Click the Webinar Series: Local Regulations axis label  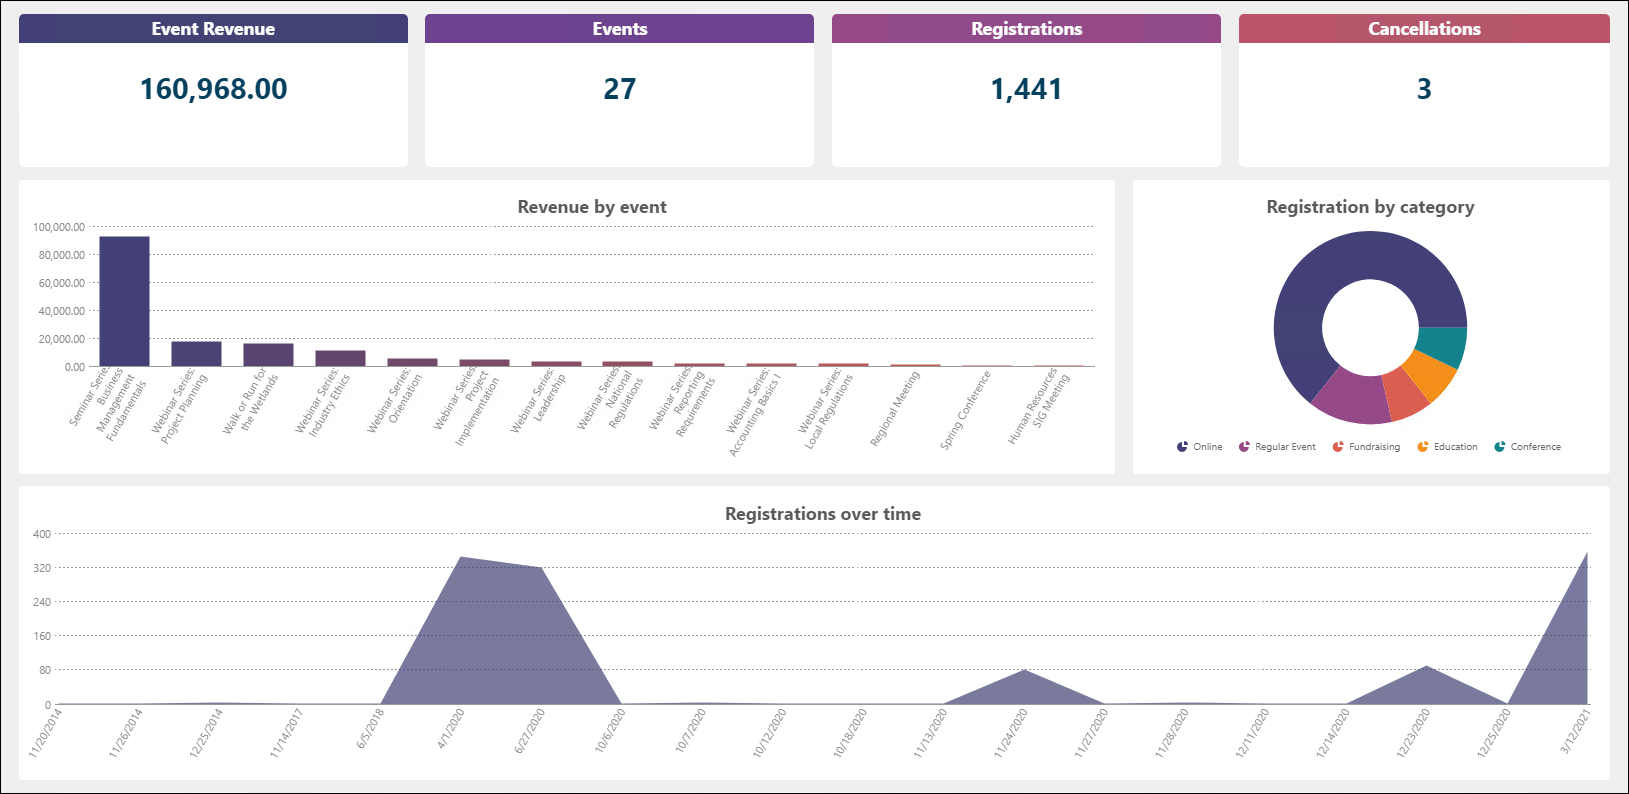click(826, 409)
